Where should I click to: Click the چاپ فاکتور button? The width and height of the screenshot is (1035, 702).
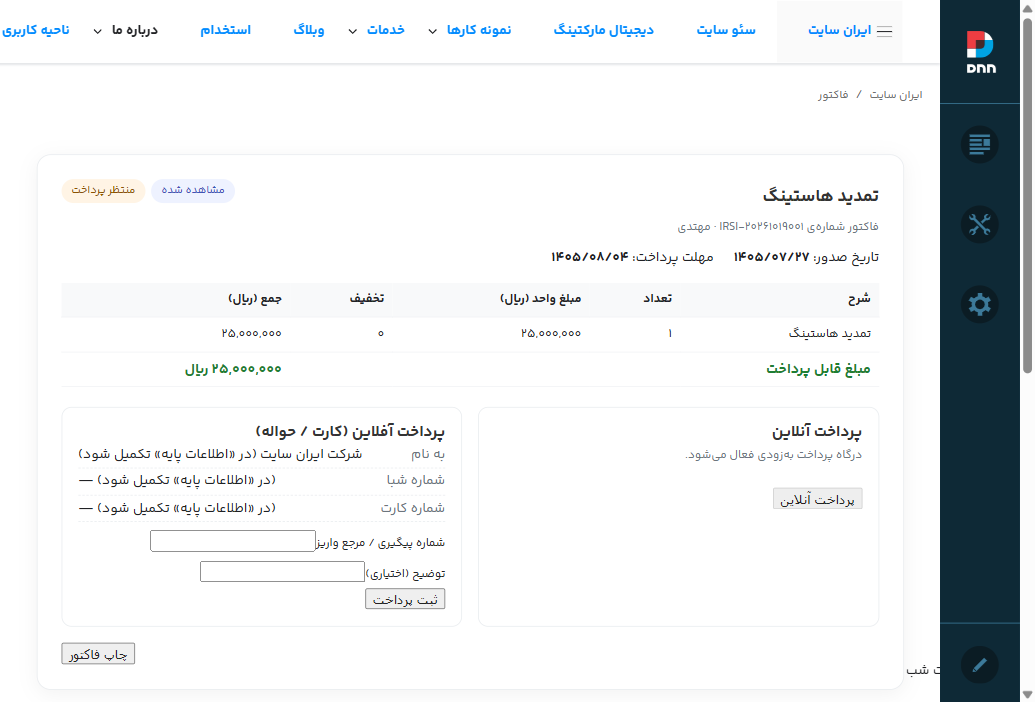click(x=98, y=654)
